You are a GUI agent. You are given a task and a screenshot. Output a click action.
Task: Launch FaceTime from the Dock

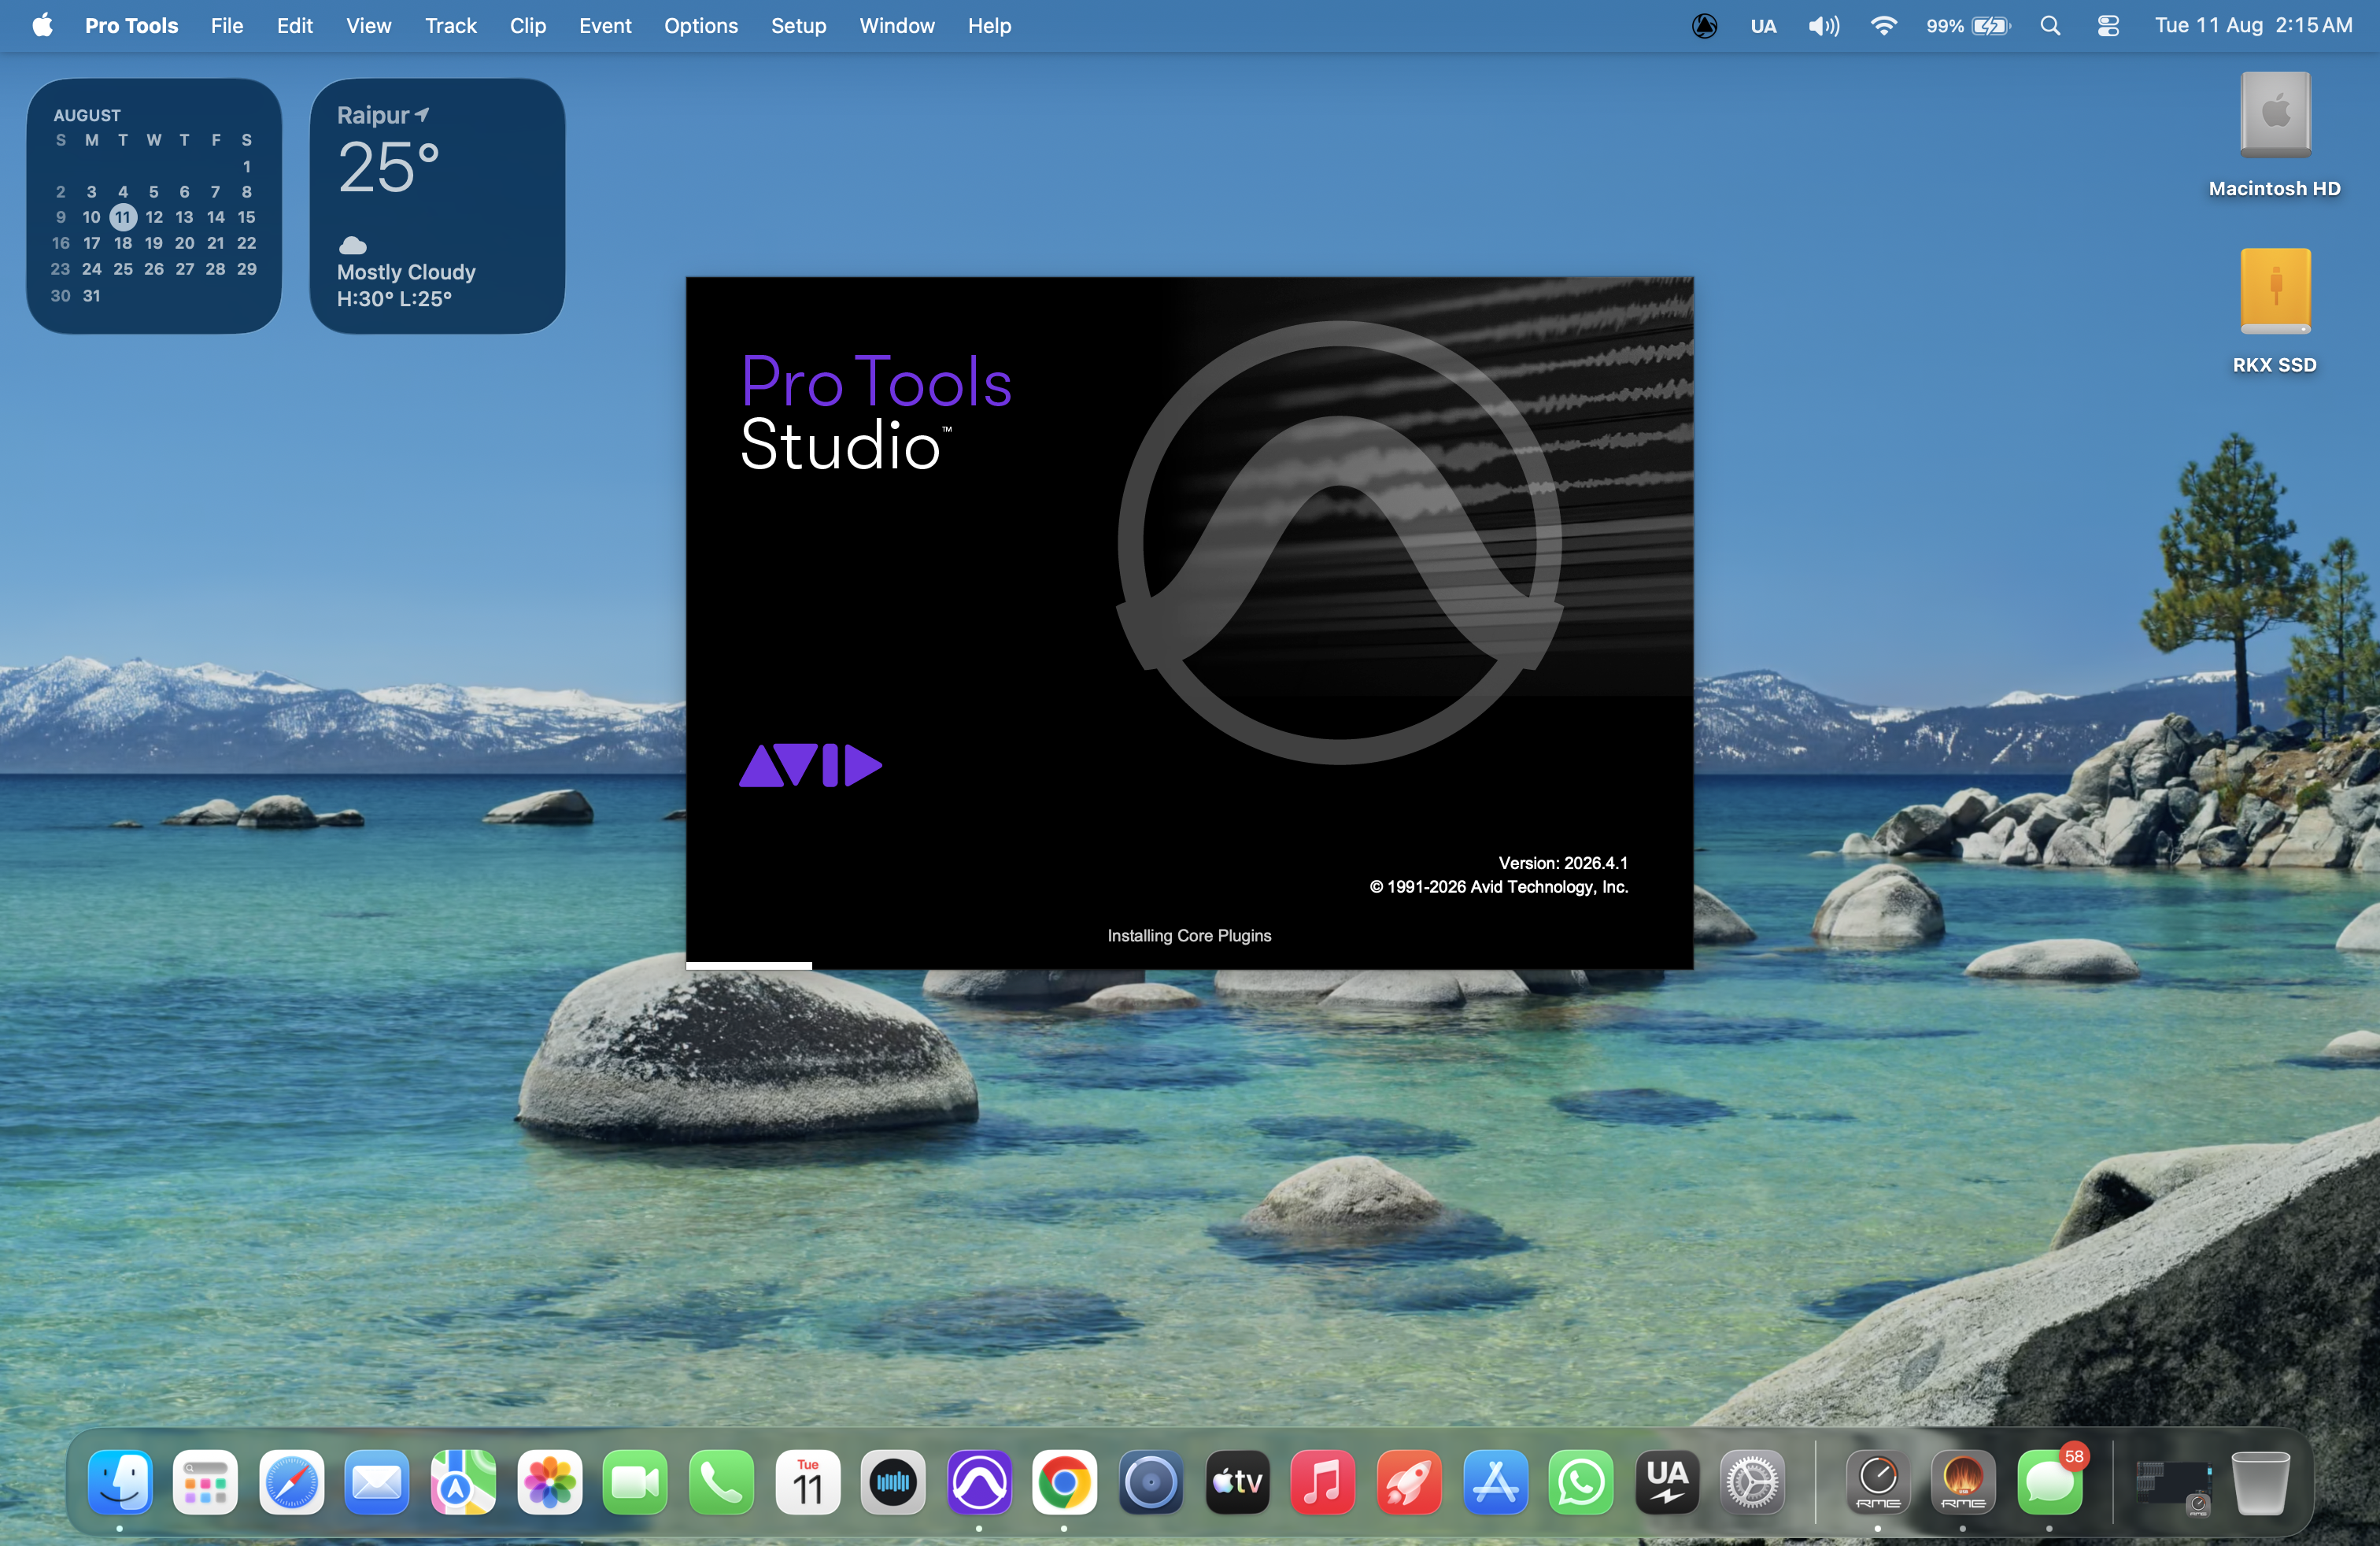[x=635, y=1482]
